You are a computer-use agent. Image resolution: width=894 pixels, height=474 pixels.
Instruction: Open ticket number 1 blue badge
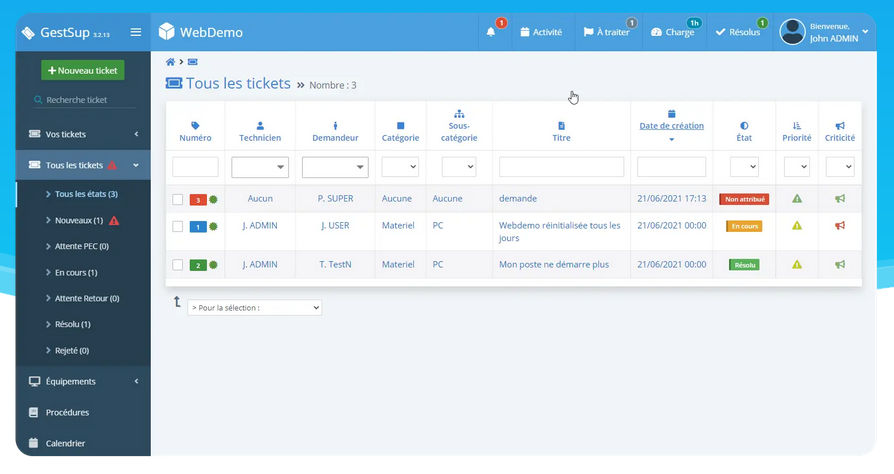coord(198,227)
